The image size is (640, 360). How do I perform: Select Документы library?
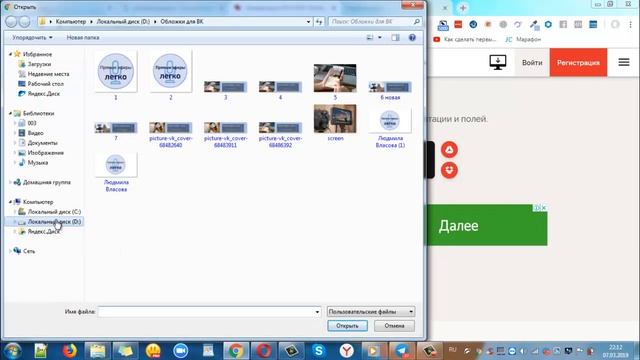[x=42, y=143]
